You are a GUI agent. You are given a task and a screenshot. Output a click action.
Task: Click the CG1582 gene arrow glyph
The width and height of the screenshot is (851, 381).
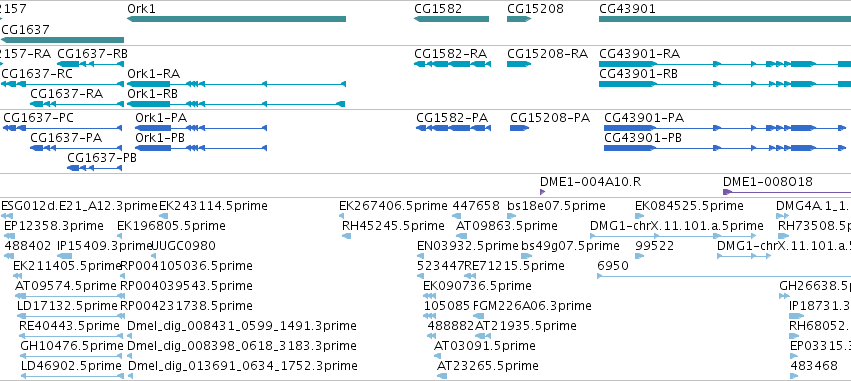(451, 19)
